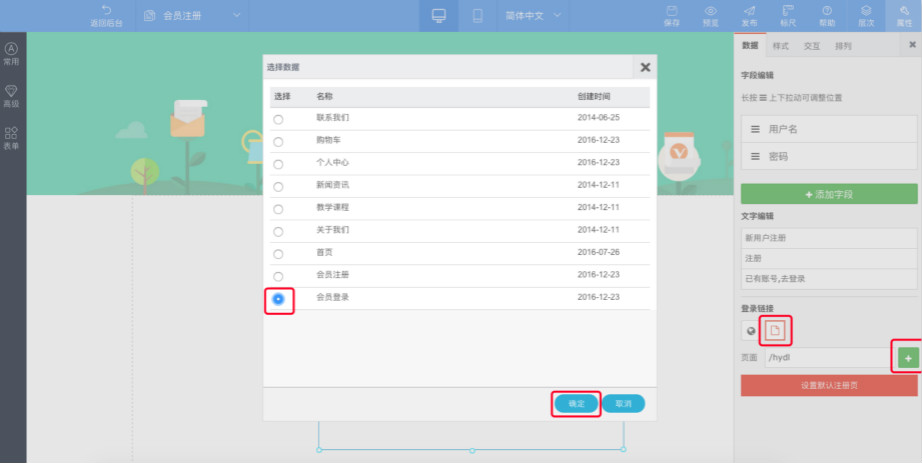This screenshot has height=463, width=922.
Task: Select the 购物车 radio button
Action: coord(278,141)
